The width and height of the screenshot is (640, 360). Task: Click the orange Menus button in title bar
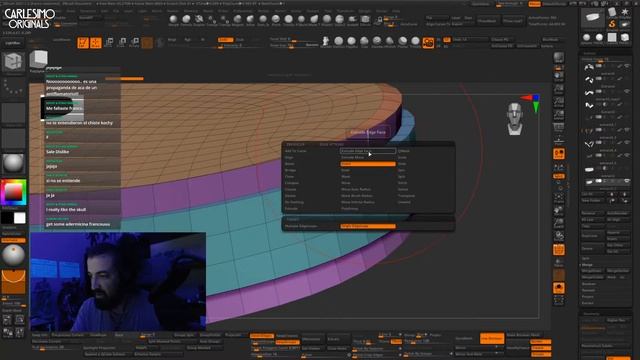click(x=534, y=4)
